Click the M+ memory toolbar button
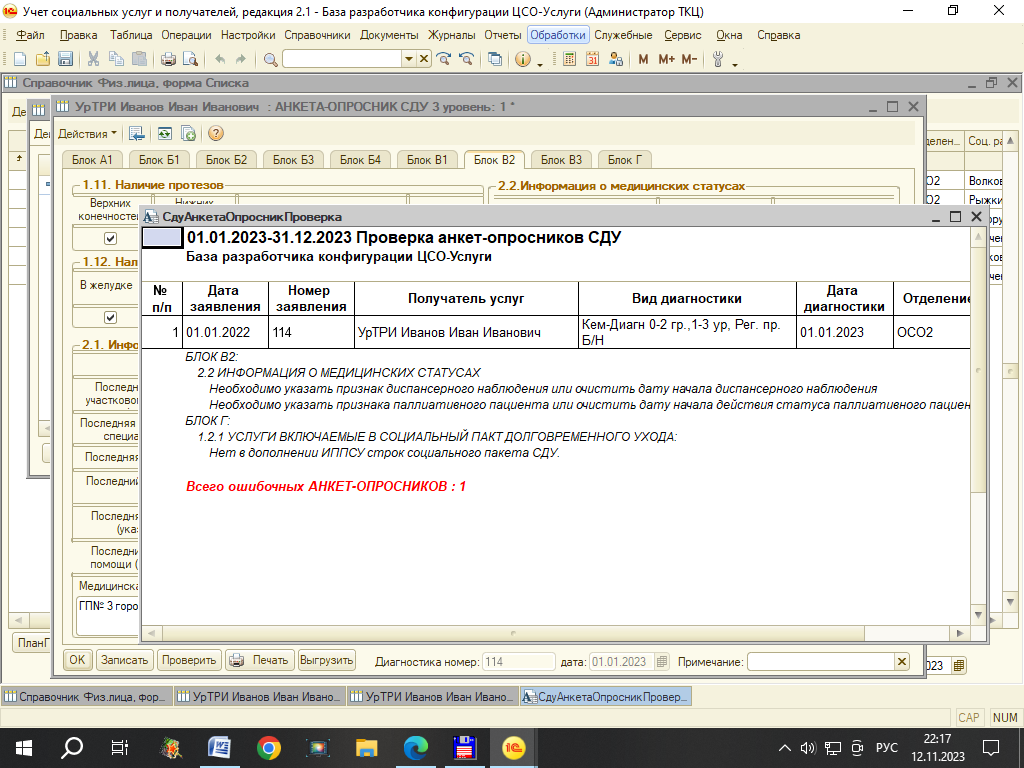 (666, 60)
